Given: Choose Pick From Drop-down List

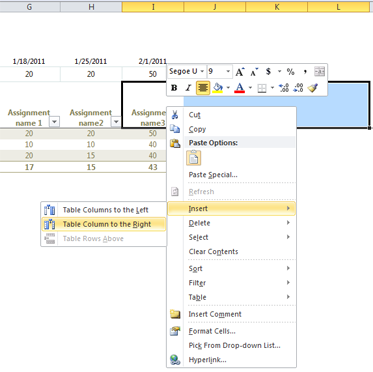Looking at the screenshot, I should pos(231,346).
